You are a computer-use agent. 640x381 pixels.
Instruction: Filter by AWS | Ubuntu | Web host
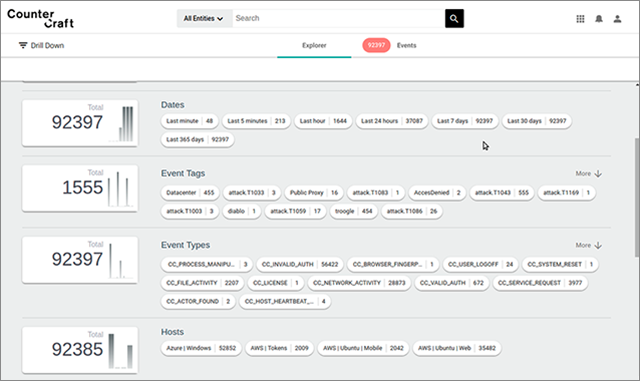(x=456, y=348)
